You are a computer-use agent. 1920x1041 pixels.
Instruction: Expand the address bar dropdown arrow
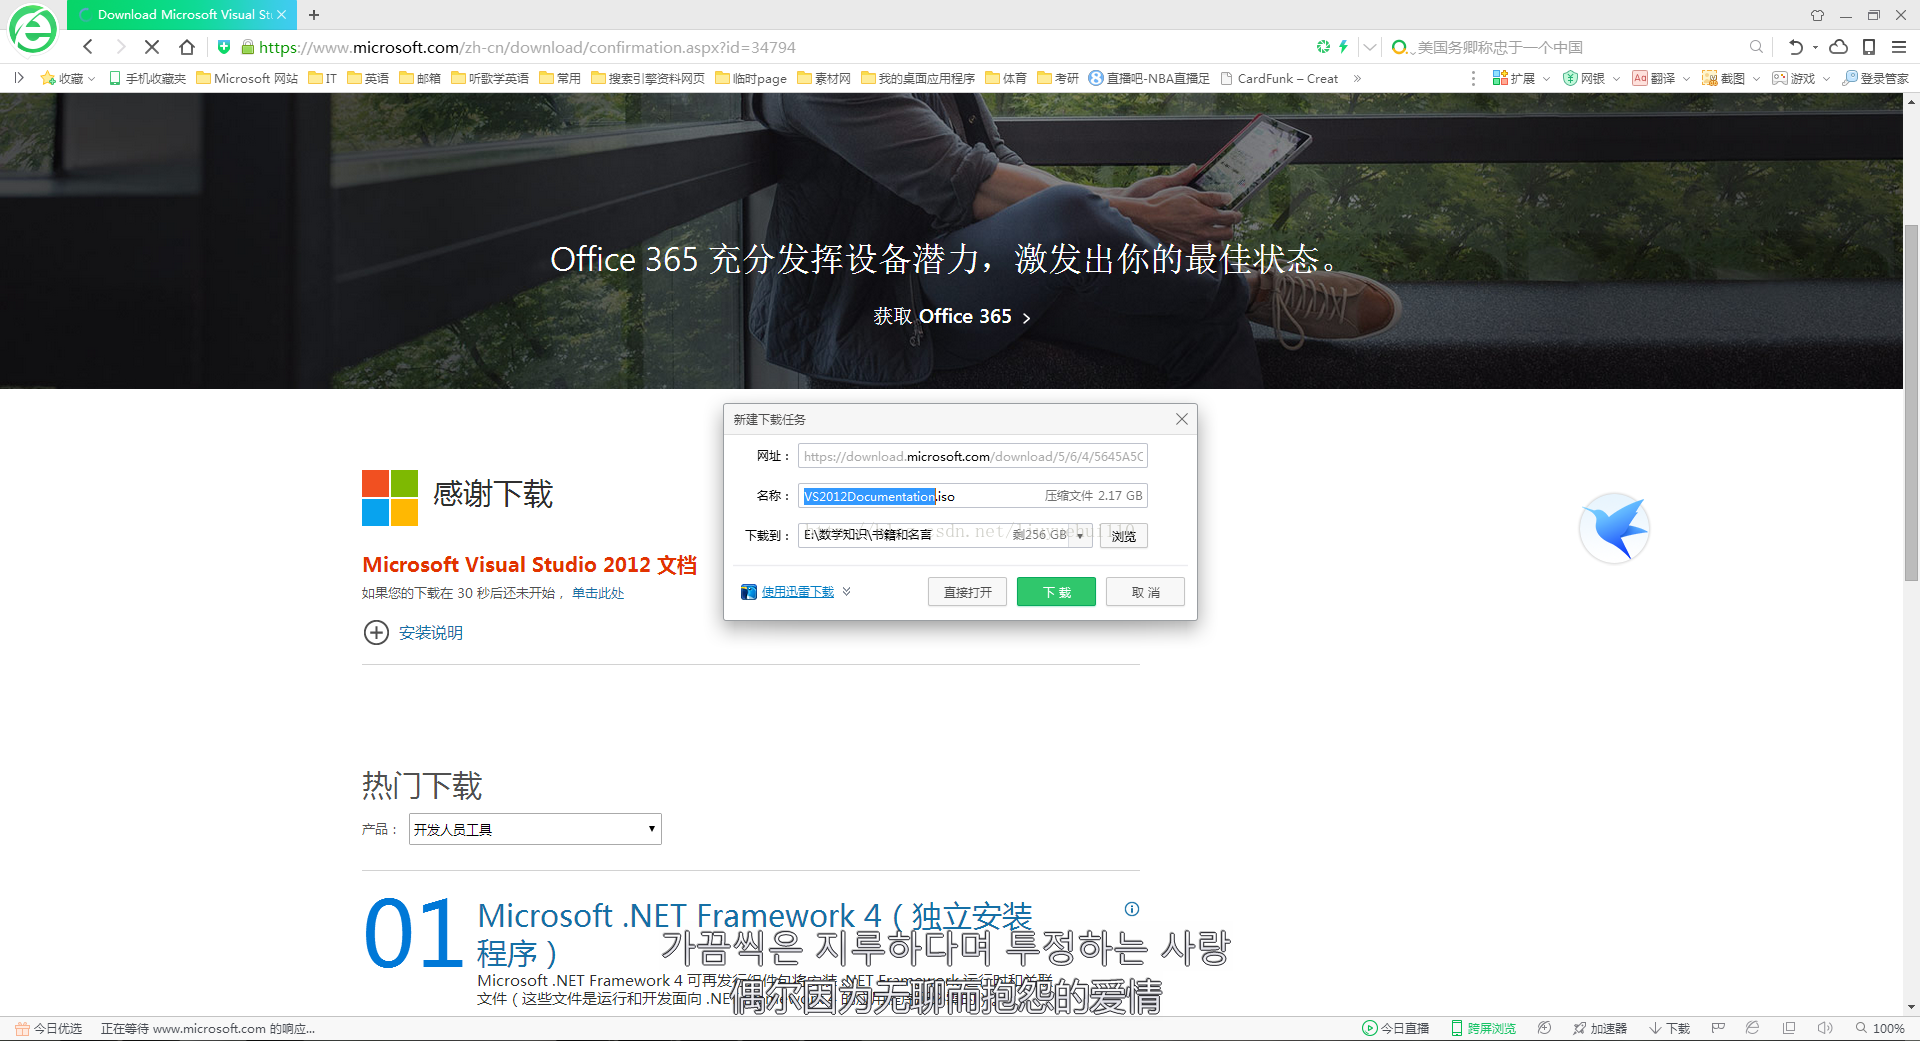tap(1370, 47)
